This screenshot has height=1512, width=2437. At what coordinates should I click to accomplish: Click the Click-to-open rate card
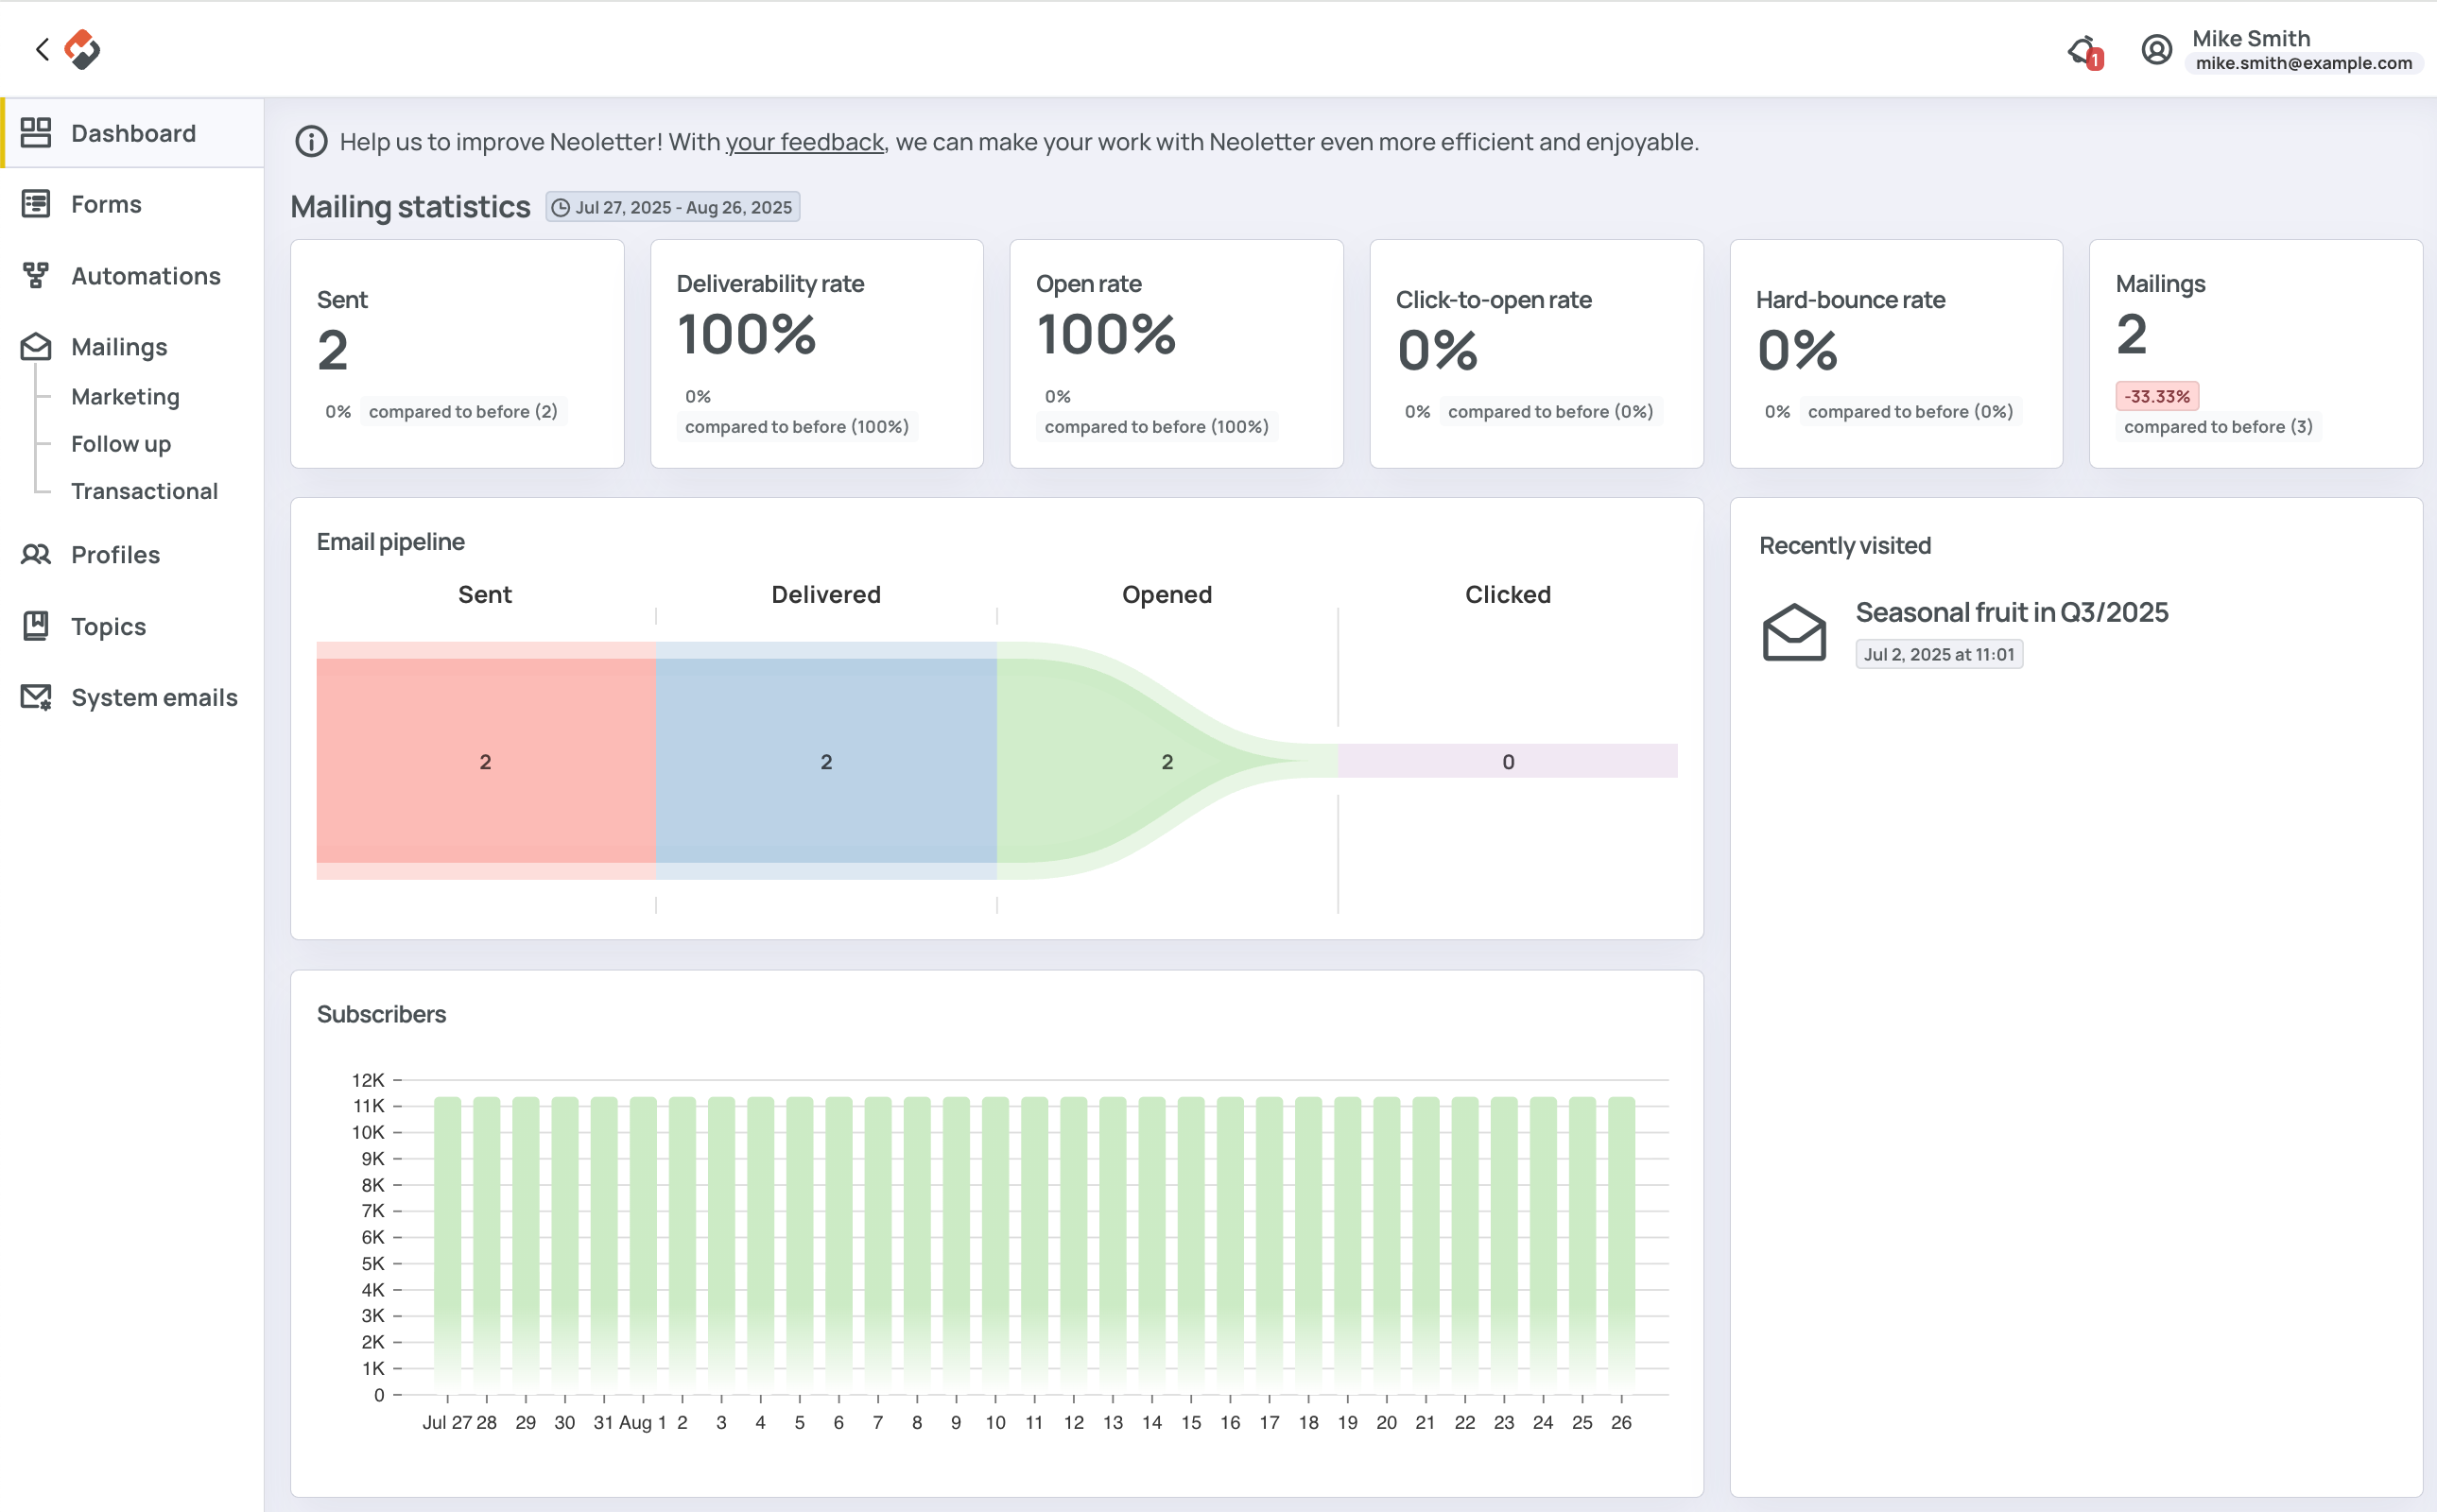1536,353
